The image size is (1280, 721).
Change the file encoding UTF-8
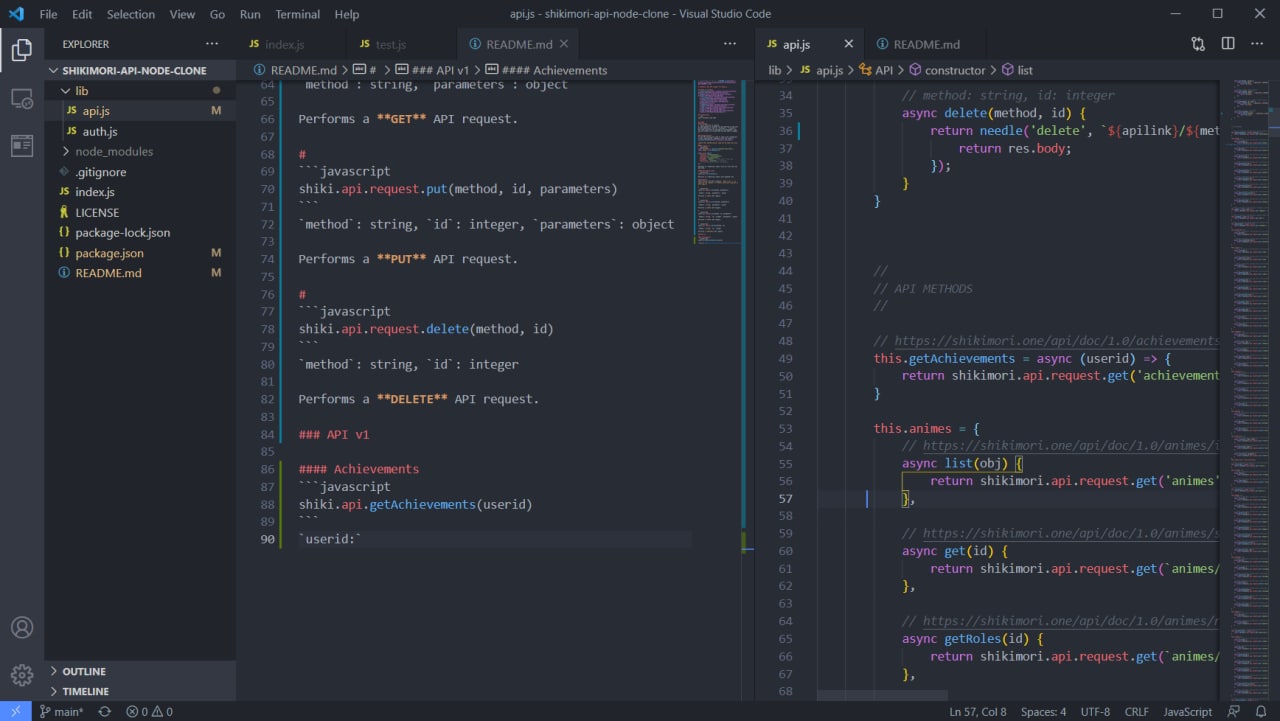(1095, 712)
